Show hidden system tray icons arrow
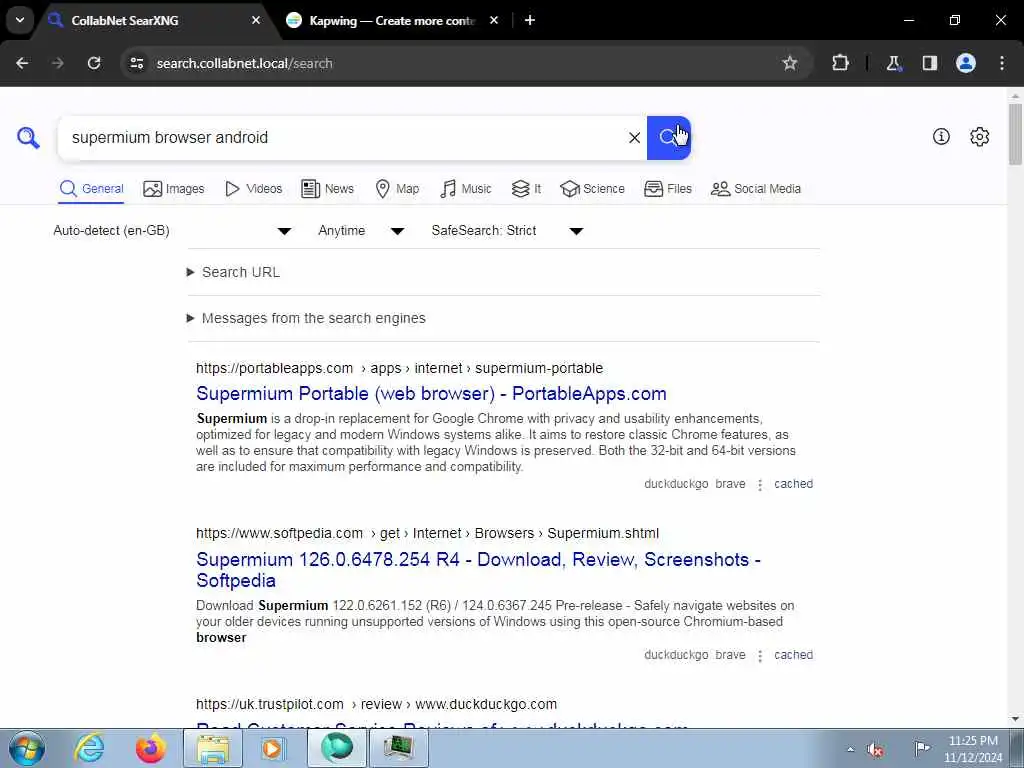The image size is (1024, 768). point(850,749)
